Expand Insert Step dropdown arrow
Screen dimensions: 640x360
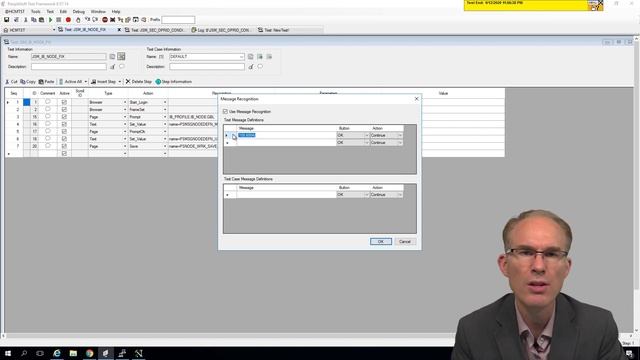click(120, 82)
